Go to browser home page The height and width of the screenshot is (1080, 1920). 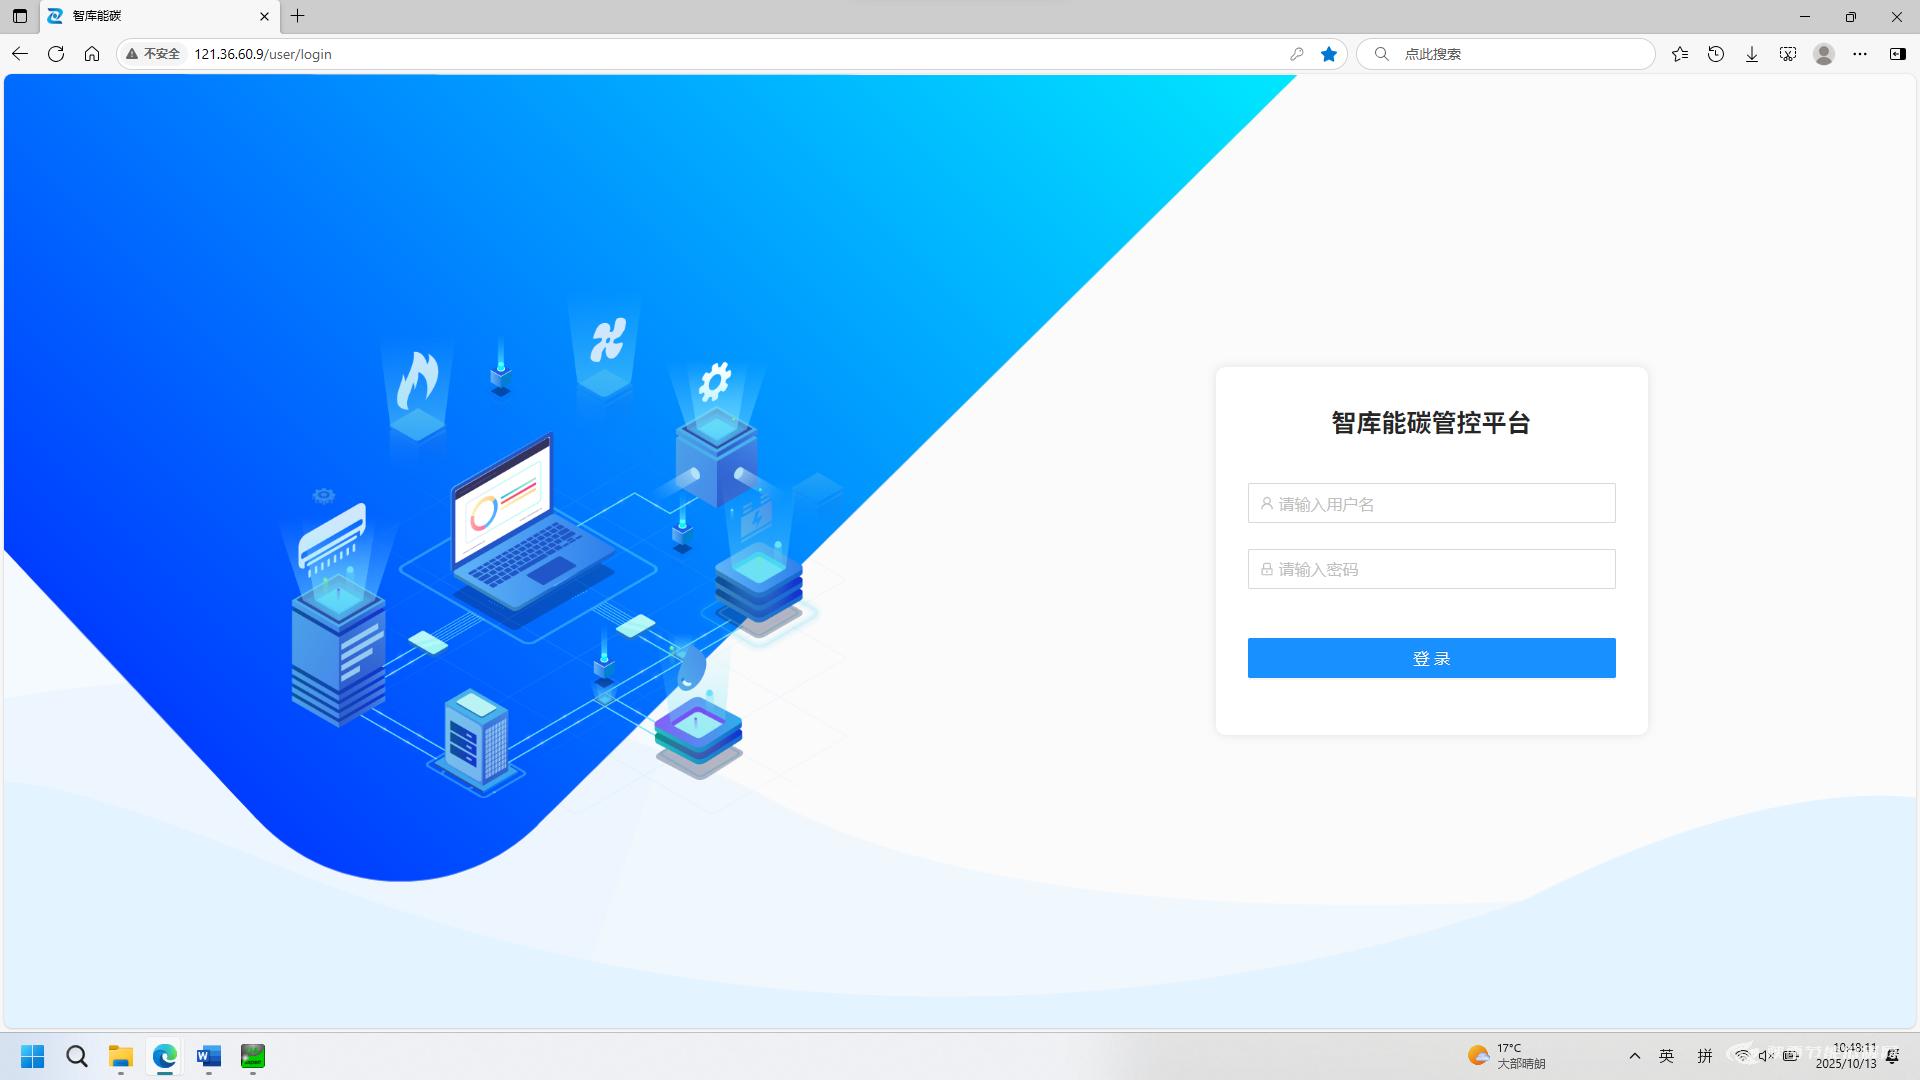click(92, 54)
